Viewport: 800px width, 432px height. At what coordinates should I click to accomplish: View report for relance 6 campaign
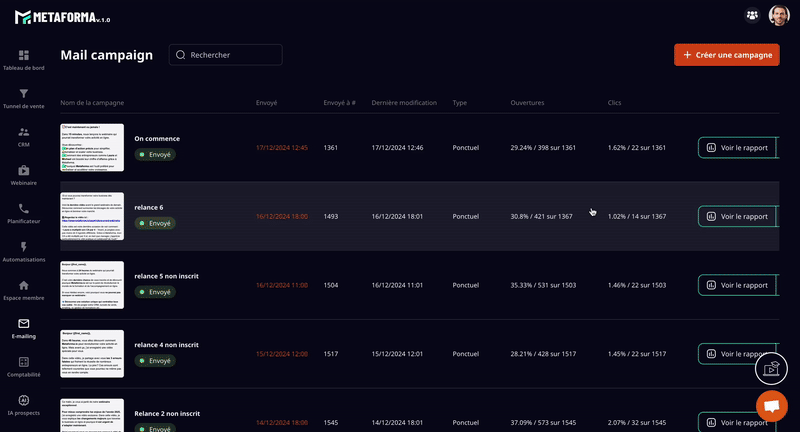point(736,216)
